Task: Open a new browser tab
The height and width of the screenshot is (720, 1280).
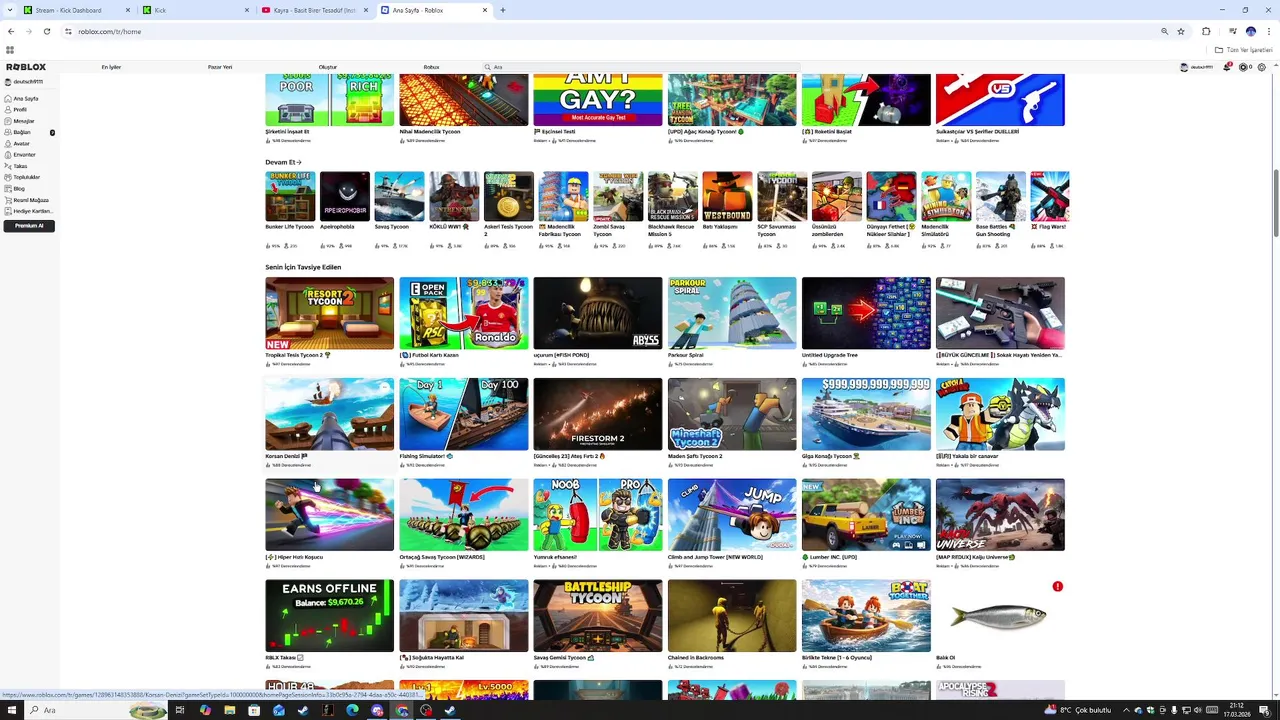Action: pyautogui.click(x=503, y=10)
